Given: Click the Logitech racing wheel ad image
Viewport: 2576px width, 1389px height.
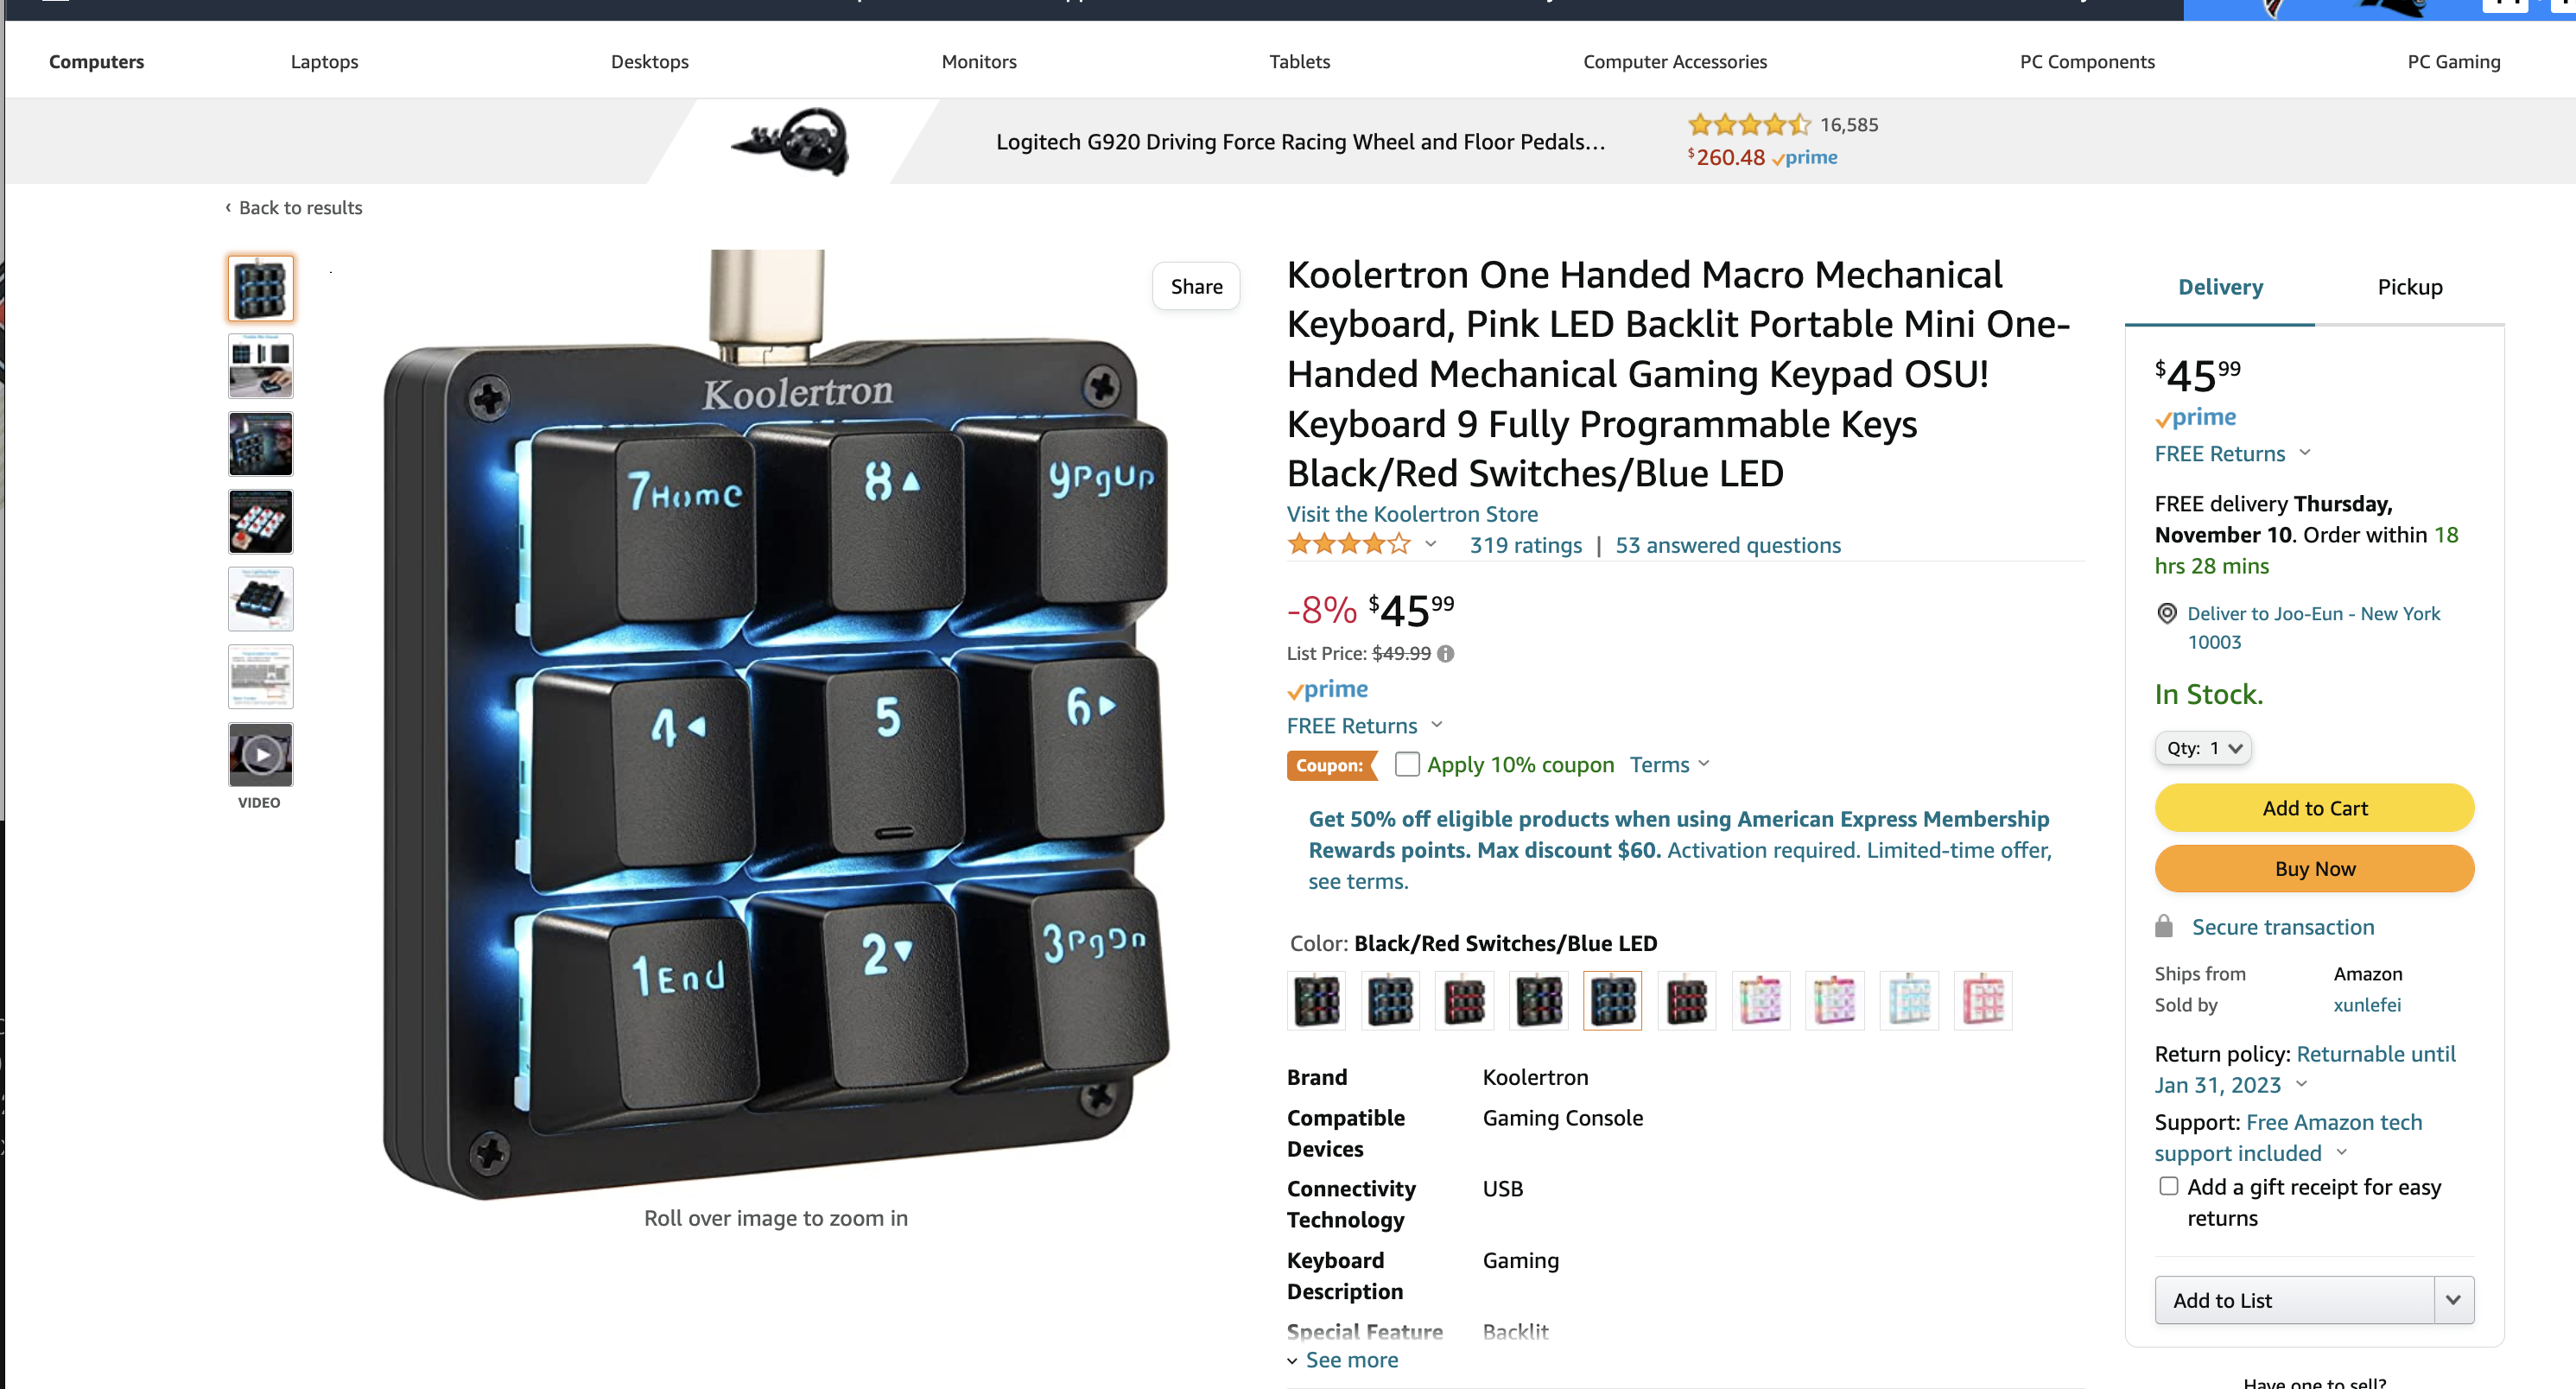Looking at the screenshot, I should (x=792, y=141).
